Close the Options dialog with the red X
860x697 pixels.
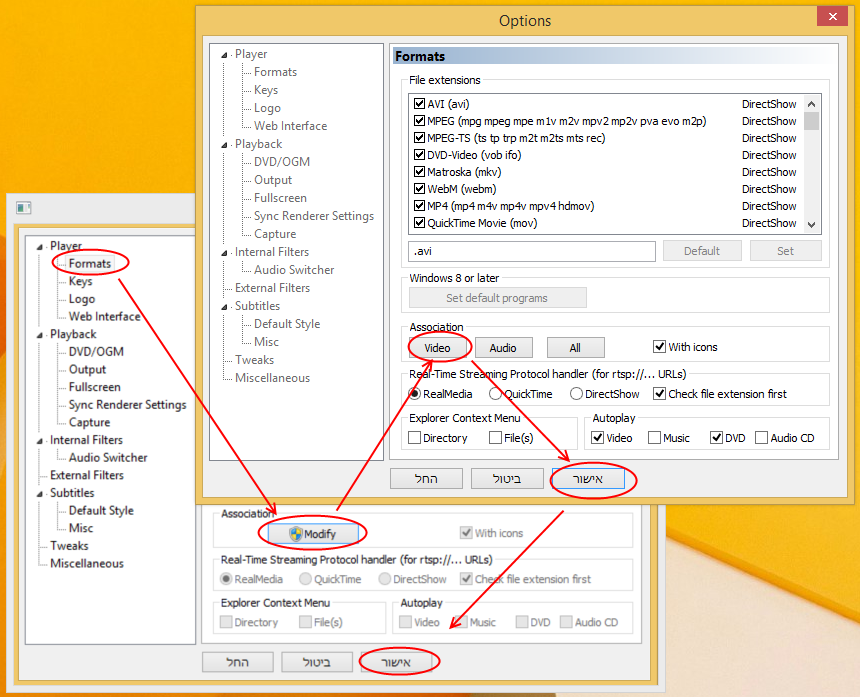(829, 17)
